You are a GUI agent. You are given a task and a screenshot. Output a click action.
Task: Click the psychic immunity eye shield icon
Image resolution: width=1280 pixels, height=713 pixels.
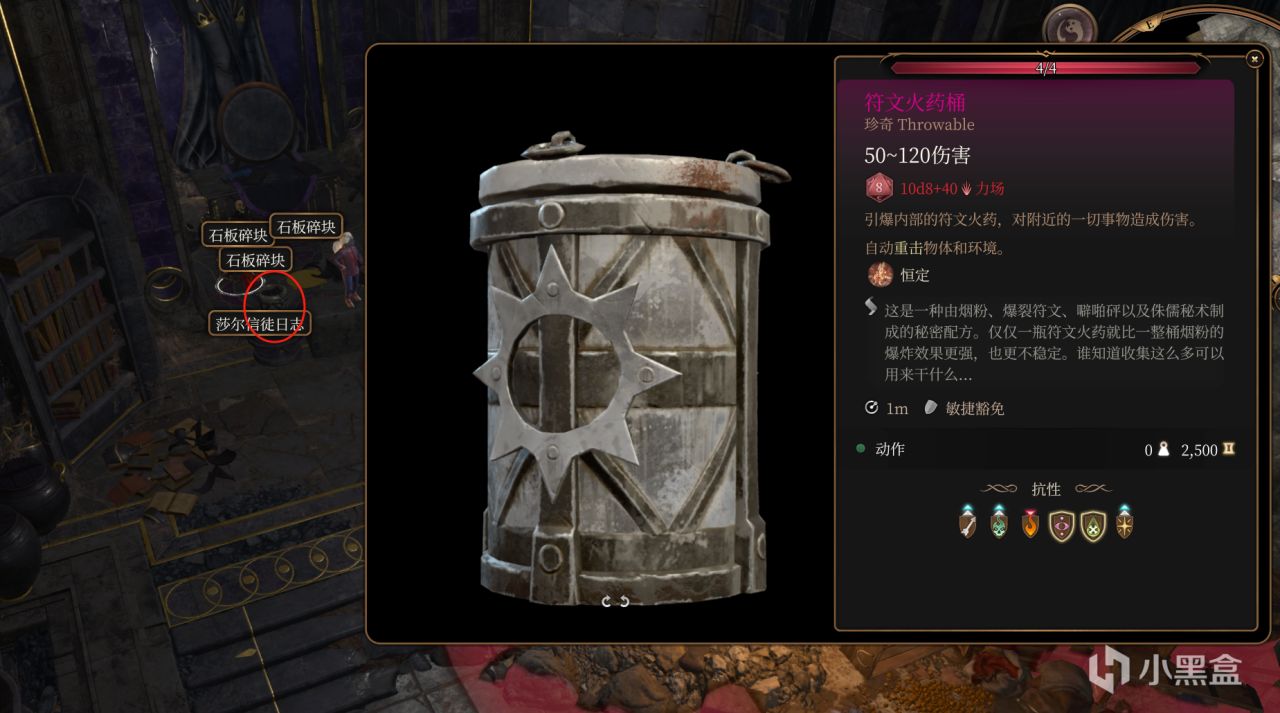point(1061,523)
